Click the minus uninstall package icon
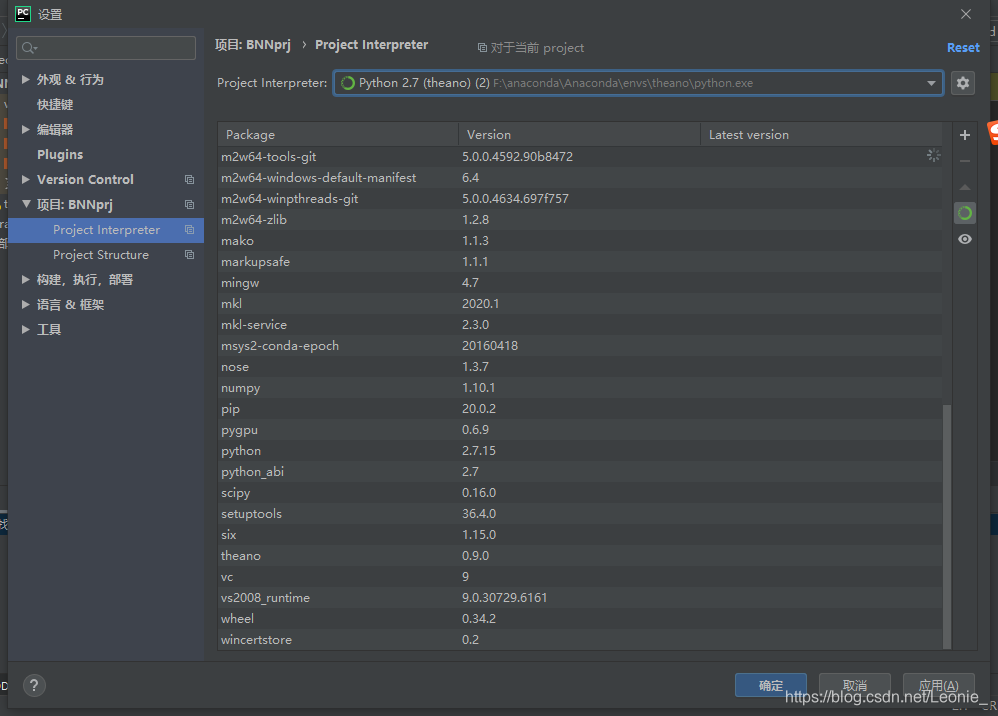 [965, 162]
